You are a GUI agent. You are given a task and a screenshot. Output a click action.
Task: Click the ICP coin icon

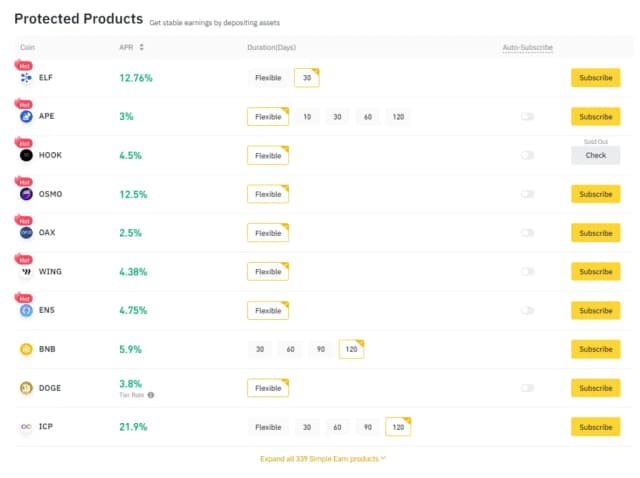[26, 427]
